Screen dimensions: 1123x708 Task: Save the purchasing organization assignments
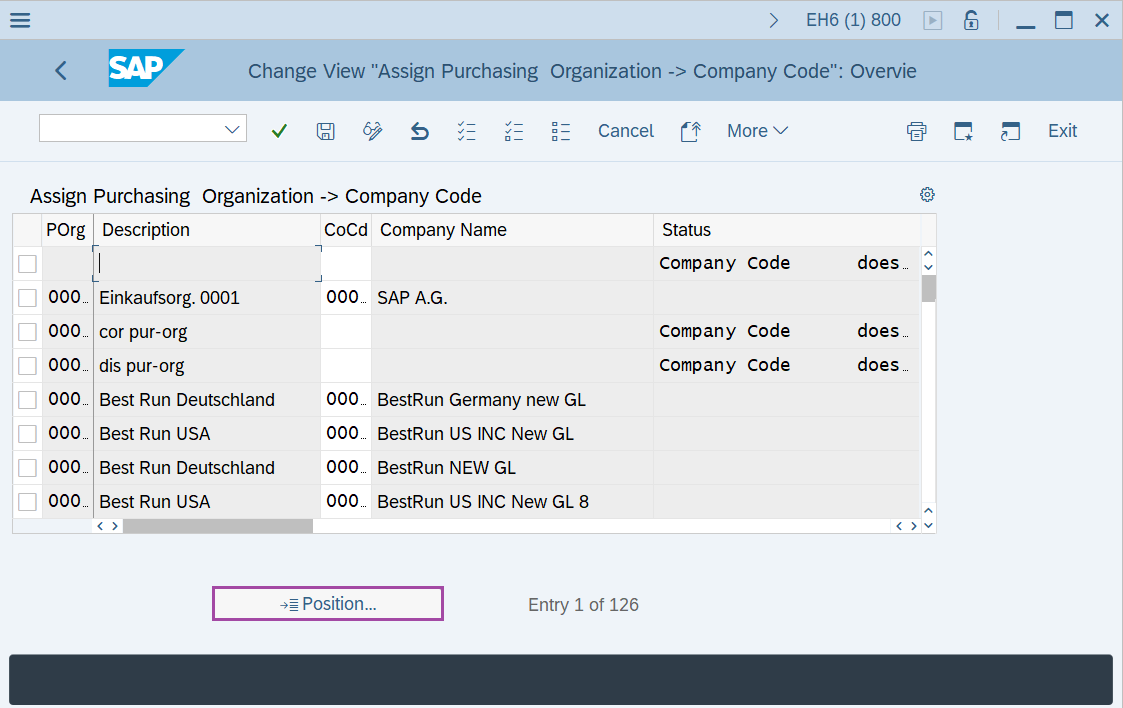coord(325,130)
